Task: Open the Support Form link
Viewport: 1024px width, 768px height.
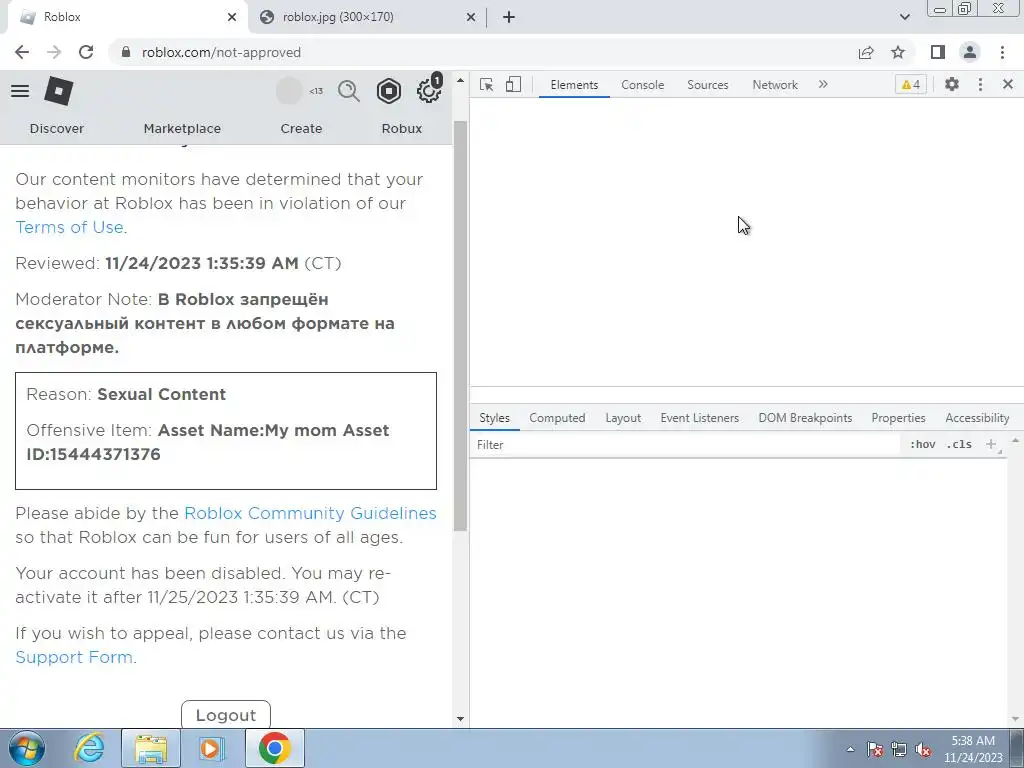Action: pos(74,657)
